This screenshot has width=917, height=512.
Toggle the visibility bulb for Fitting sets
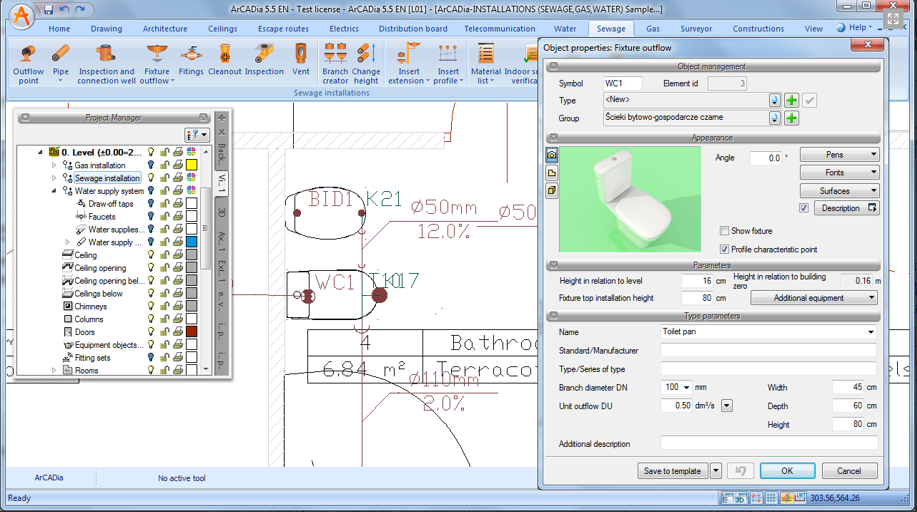click(x=151, y=358)
